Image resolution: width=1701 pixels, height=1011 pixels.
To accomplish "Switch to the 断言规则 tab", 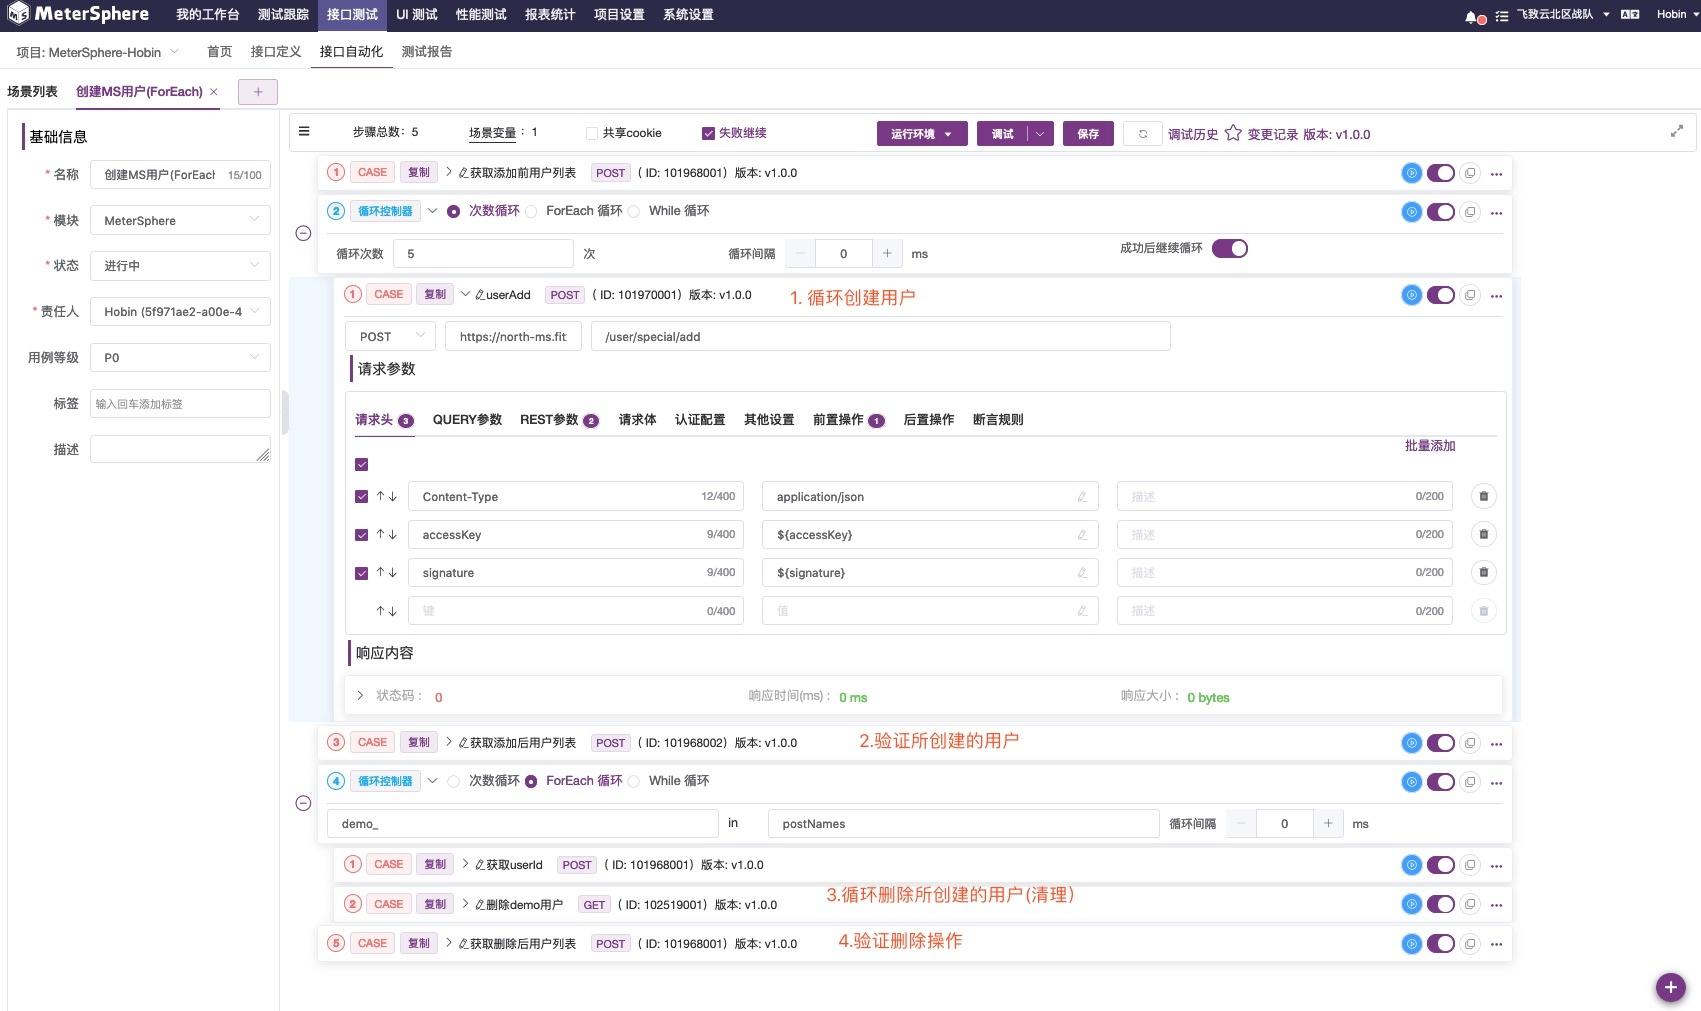I will 999,420.
